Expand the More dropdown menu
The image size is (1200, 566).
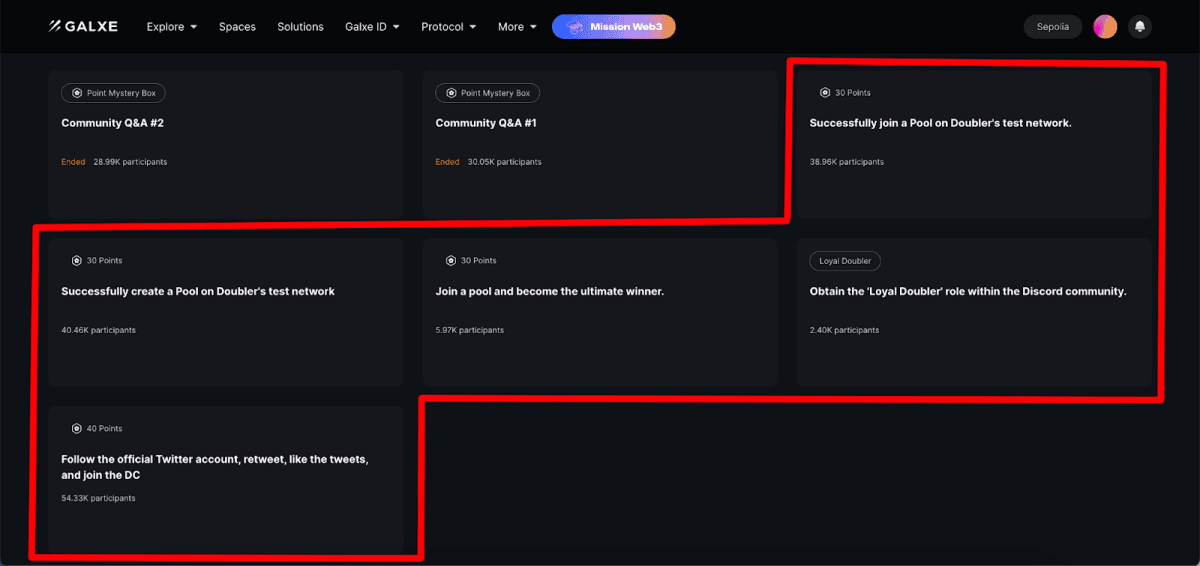point(517,27)
